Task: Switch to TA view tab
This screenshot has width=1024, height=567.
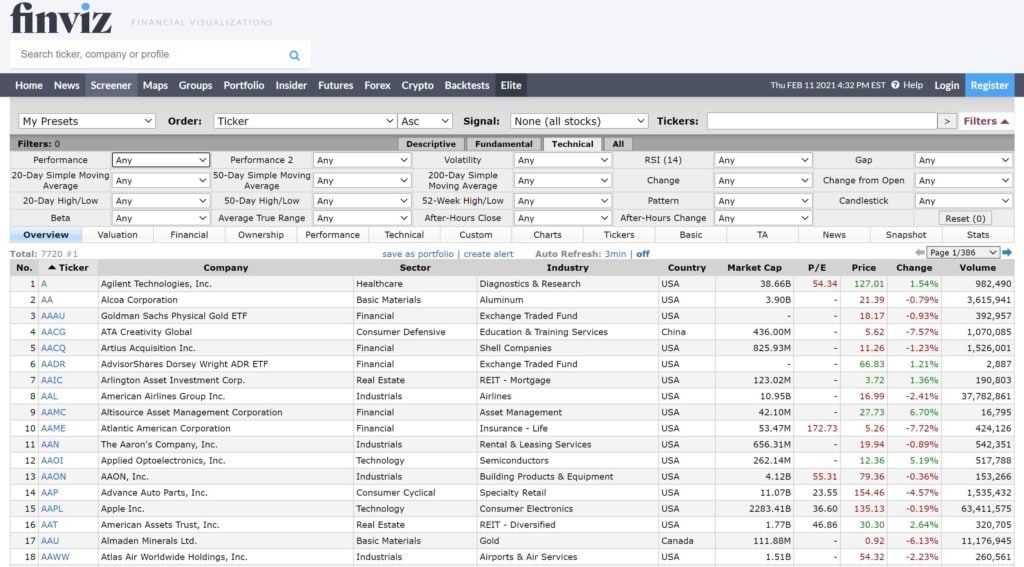Action: pyautogui.click(x=762, y=235)
